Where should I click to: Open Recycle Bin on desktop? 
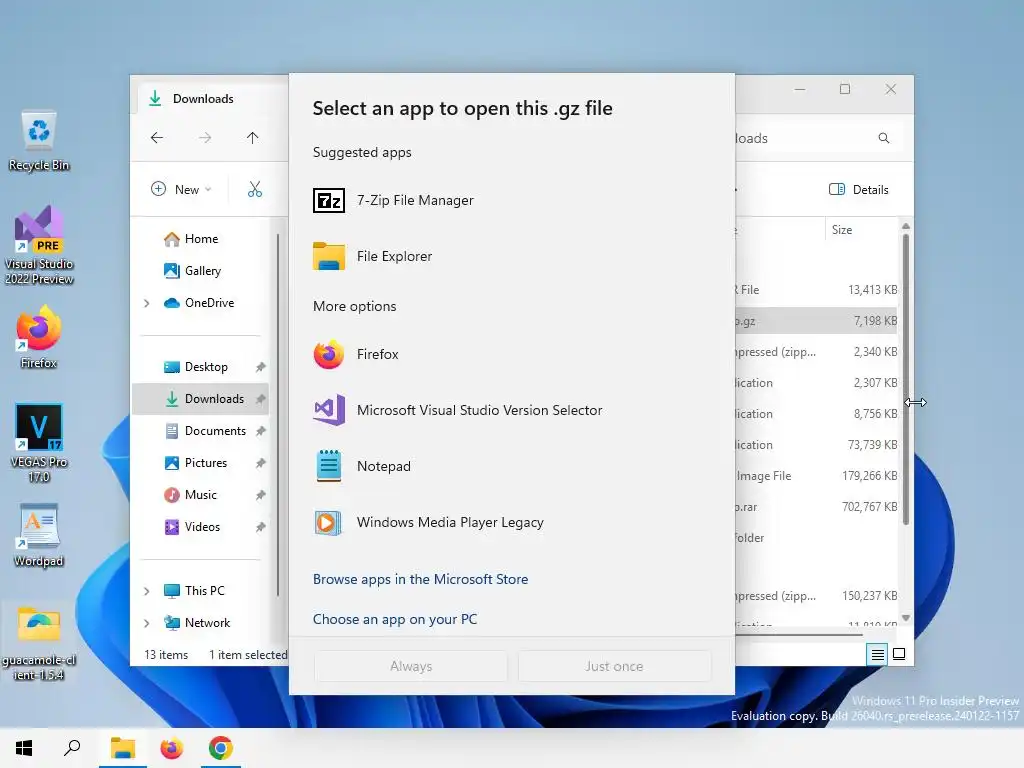click(x=39, y=142)
